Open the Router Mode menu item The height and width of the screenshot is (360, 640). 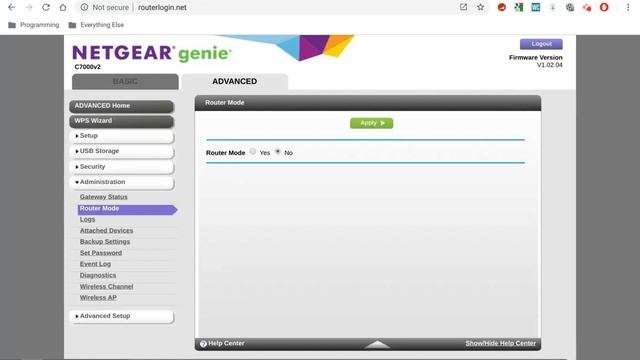[127, 209]
